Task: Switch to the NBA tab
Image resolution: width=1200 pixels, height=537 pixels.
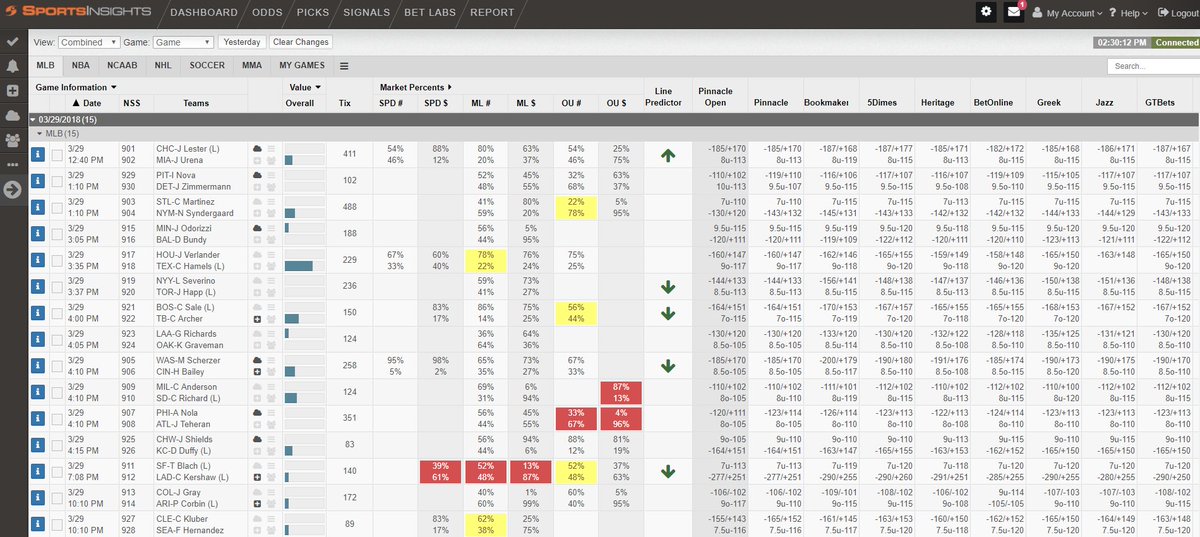Action: pyautogui.click(x=80, y=66)
